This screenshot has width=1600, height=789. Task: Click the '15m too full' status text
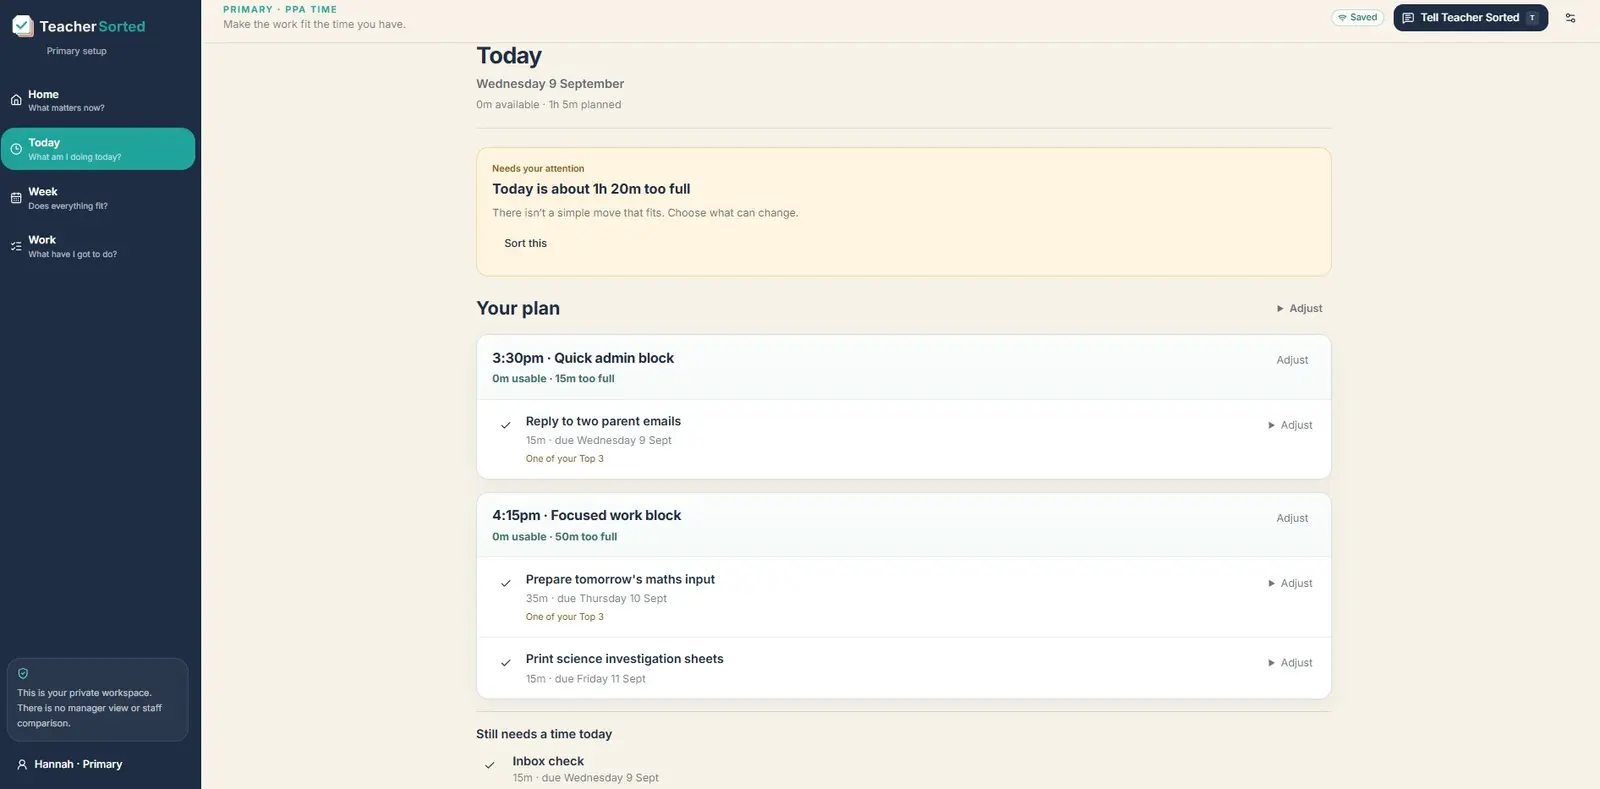(585, 379)
